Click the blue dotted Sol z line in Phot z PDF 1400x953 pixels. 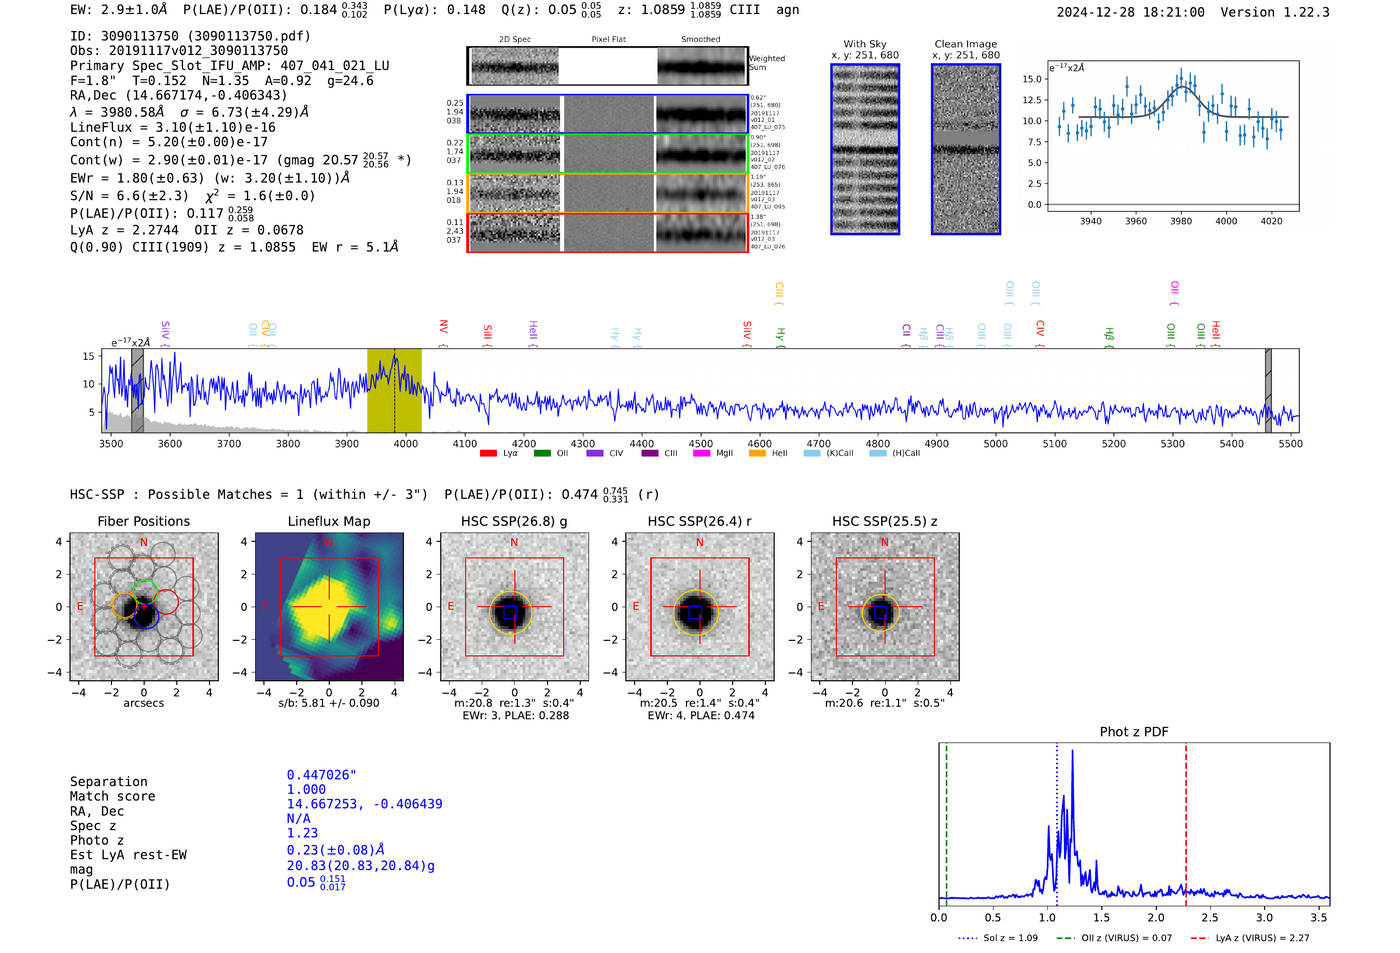coord(1057,825)
